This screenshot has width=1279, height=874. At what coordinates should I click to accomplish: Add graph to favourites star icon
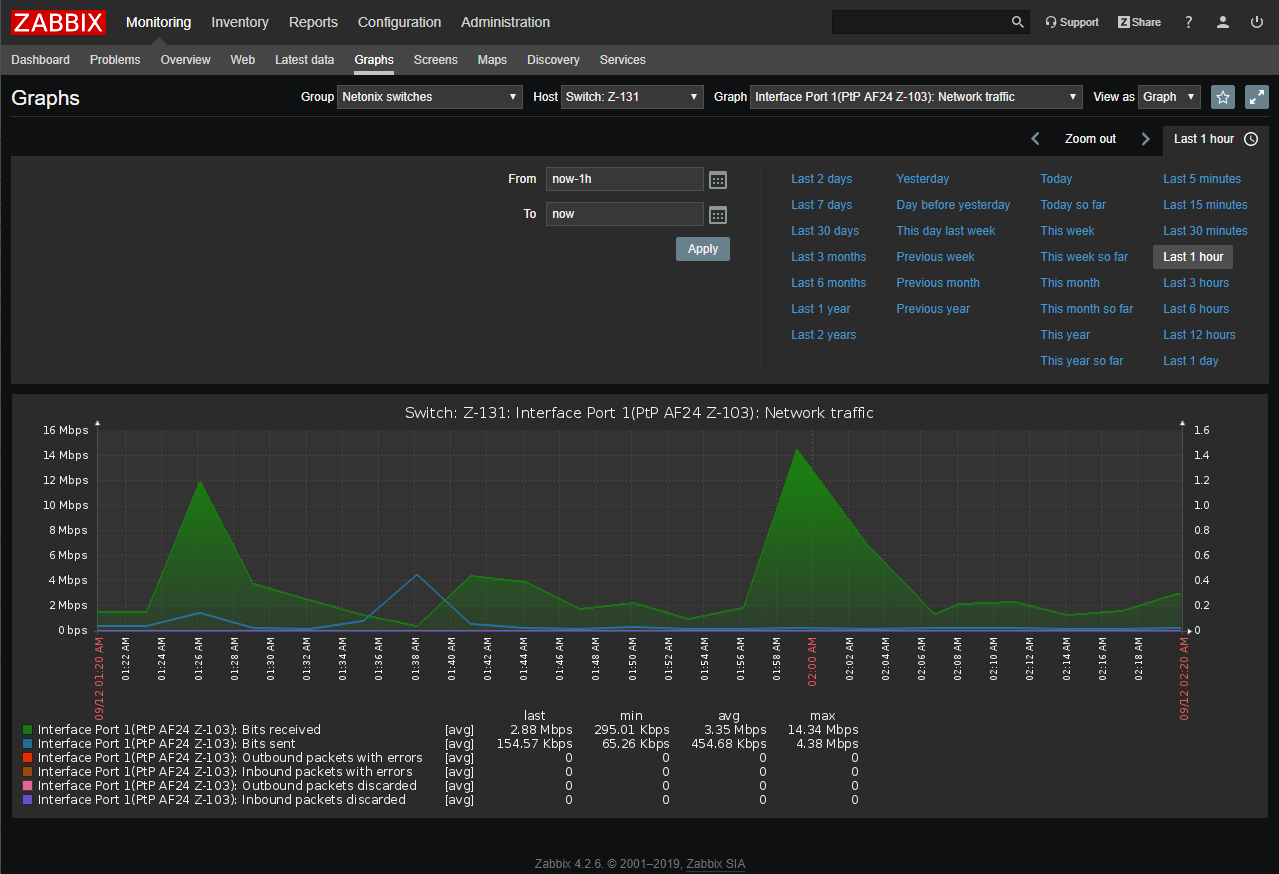pyautogui.click(x=1222, y=97)
